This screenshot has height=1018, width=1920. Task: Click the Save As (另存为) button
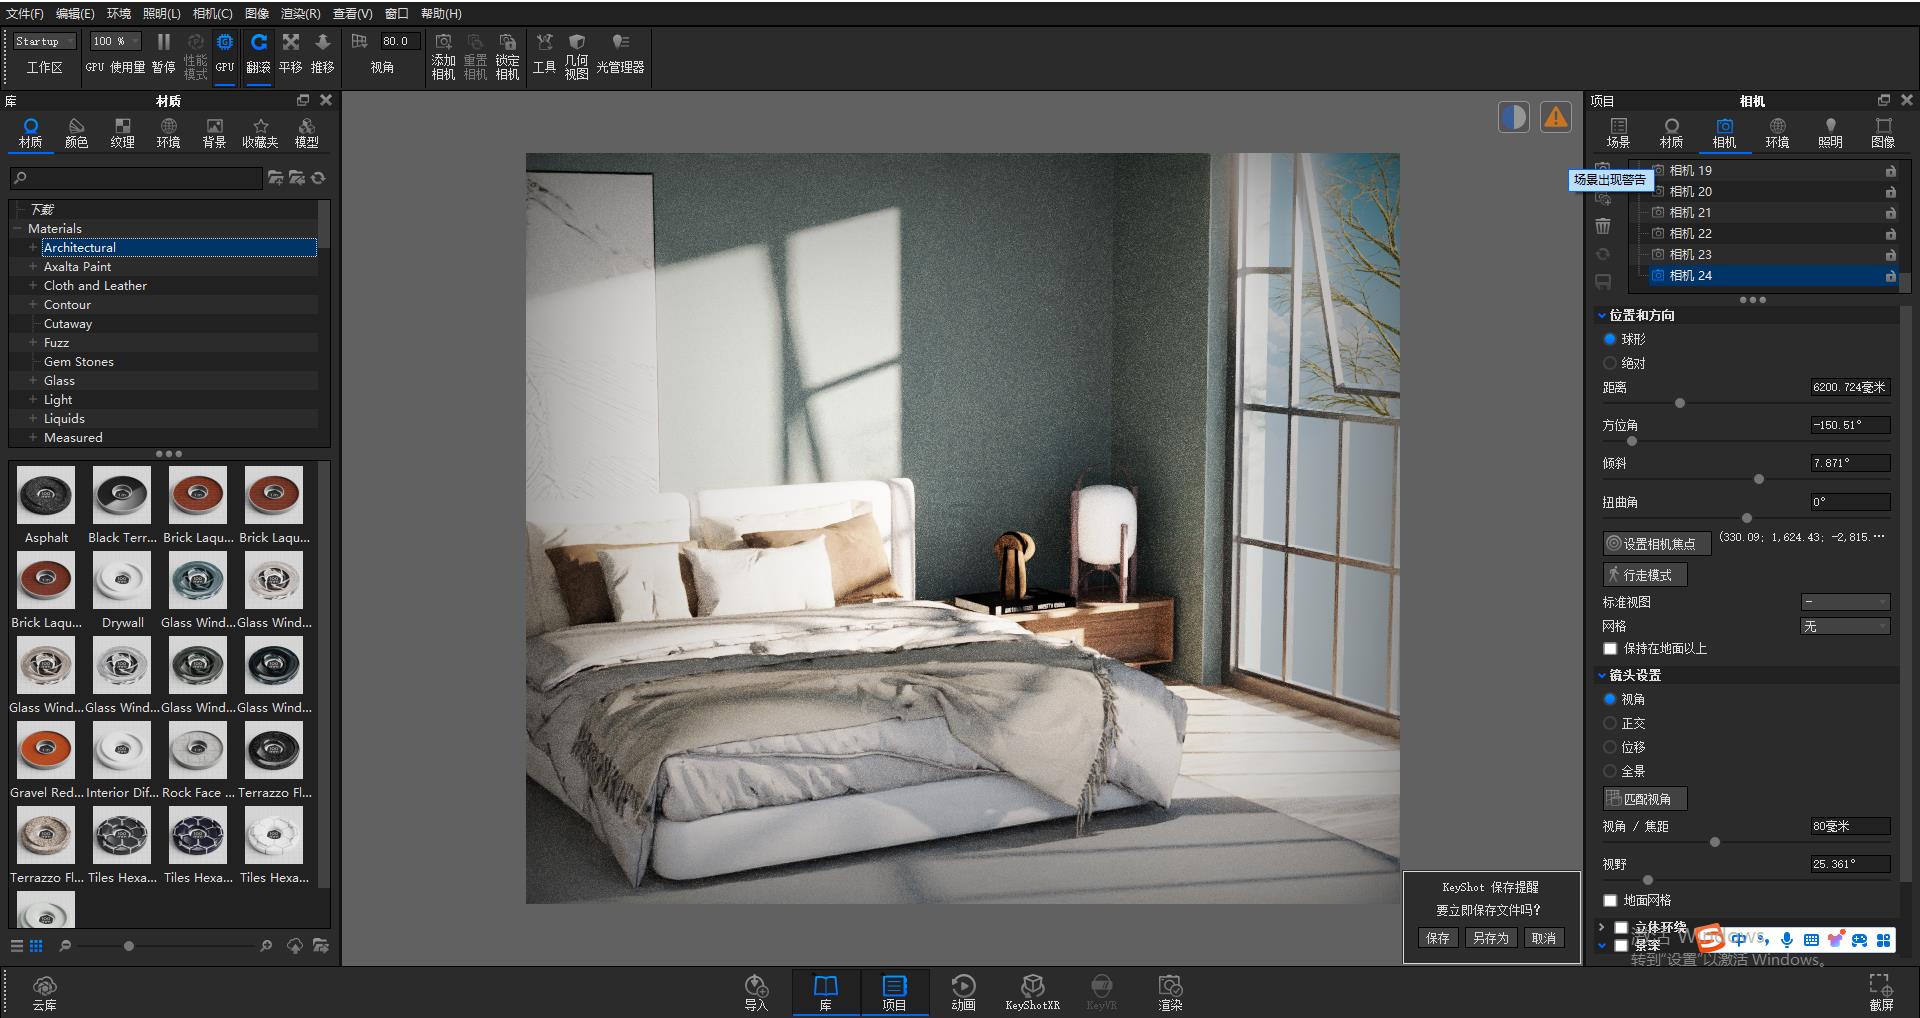[x=1490, y=938]
